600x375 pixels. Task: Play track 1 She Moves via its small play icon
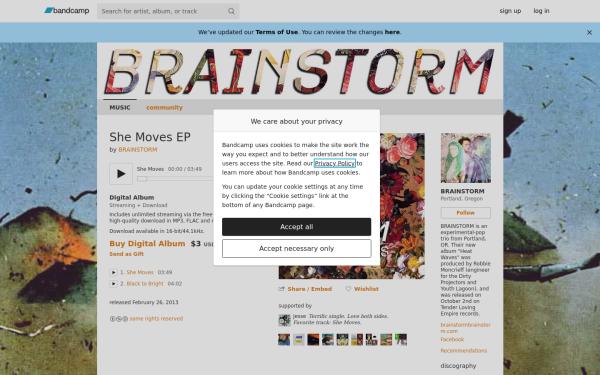pyautogui.click(x=113, y=272)
